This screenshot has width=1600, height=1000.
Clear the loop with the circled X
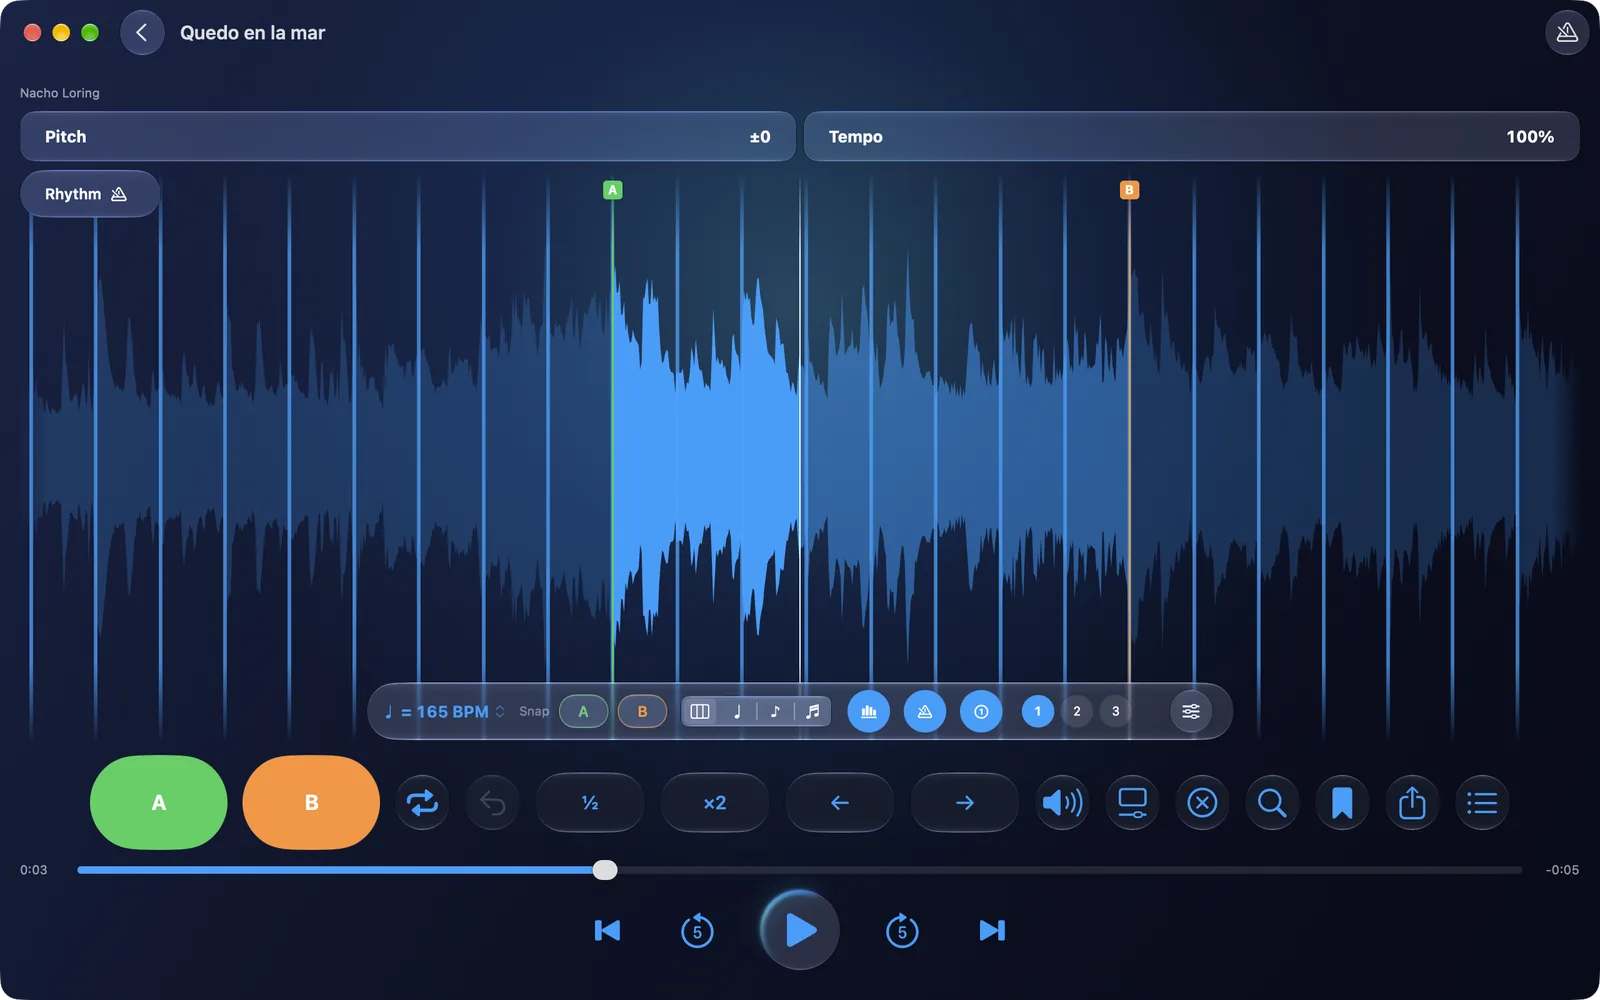point(1202,802)
